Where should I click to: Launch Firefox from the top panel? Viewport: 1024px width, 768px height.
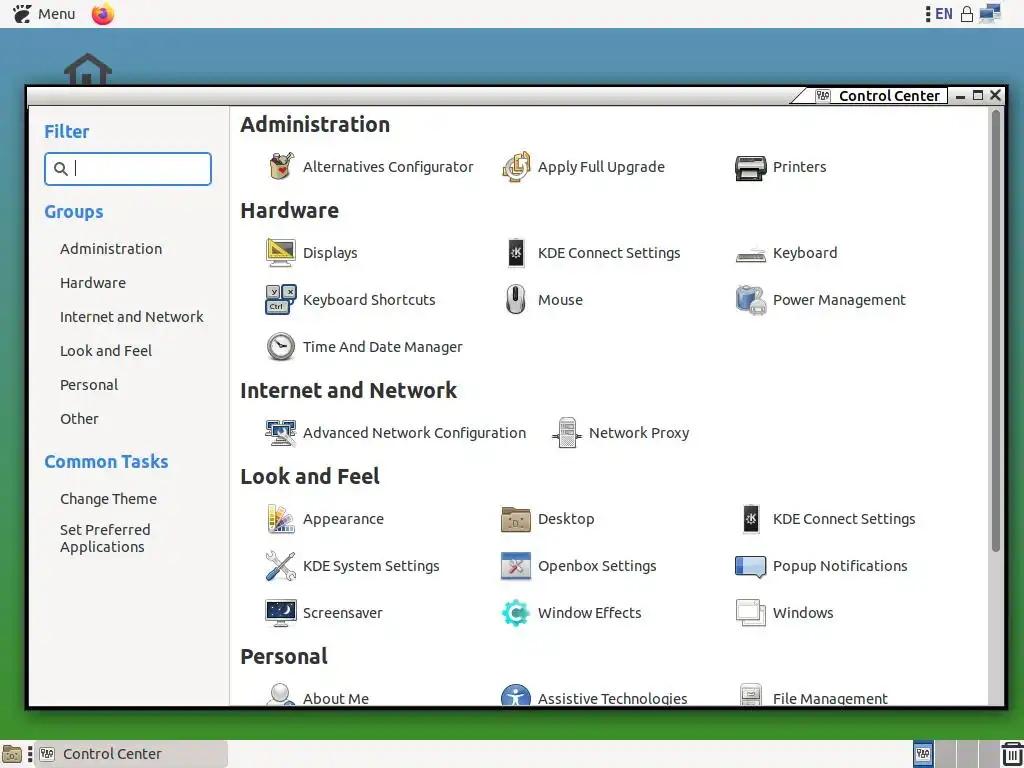coord(103,14)
